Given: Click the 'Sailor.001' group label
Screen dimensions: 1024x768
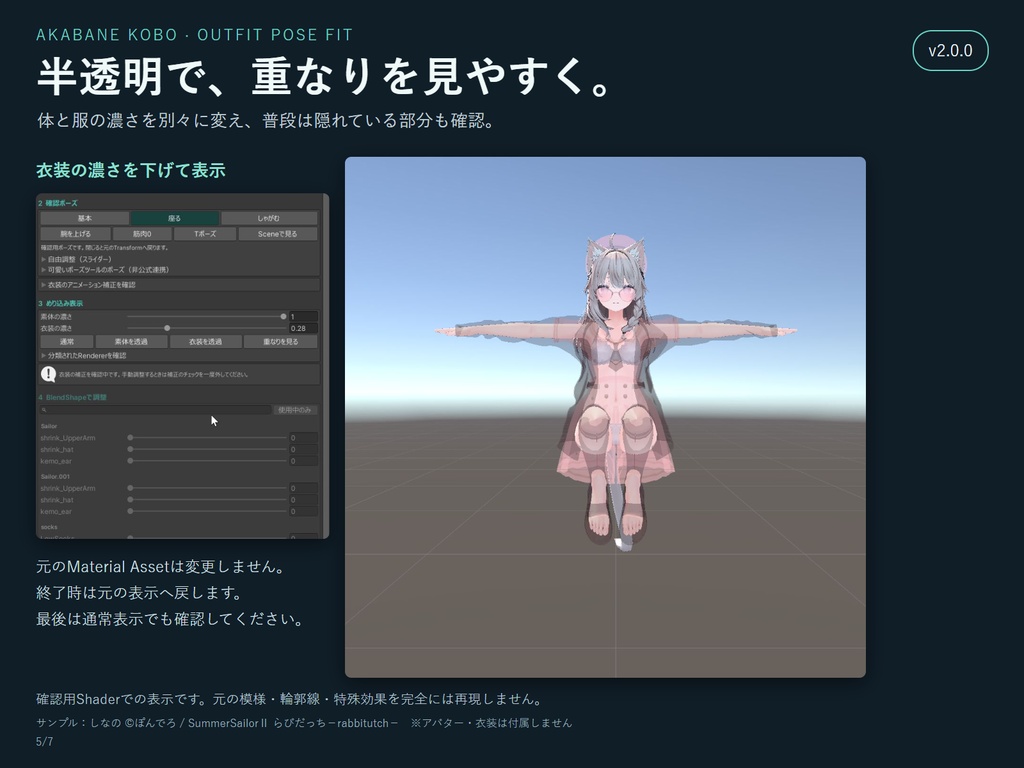Looking at the screenshot, I should click(55, 477).
